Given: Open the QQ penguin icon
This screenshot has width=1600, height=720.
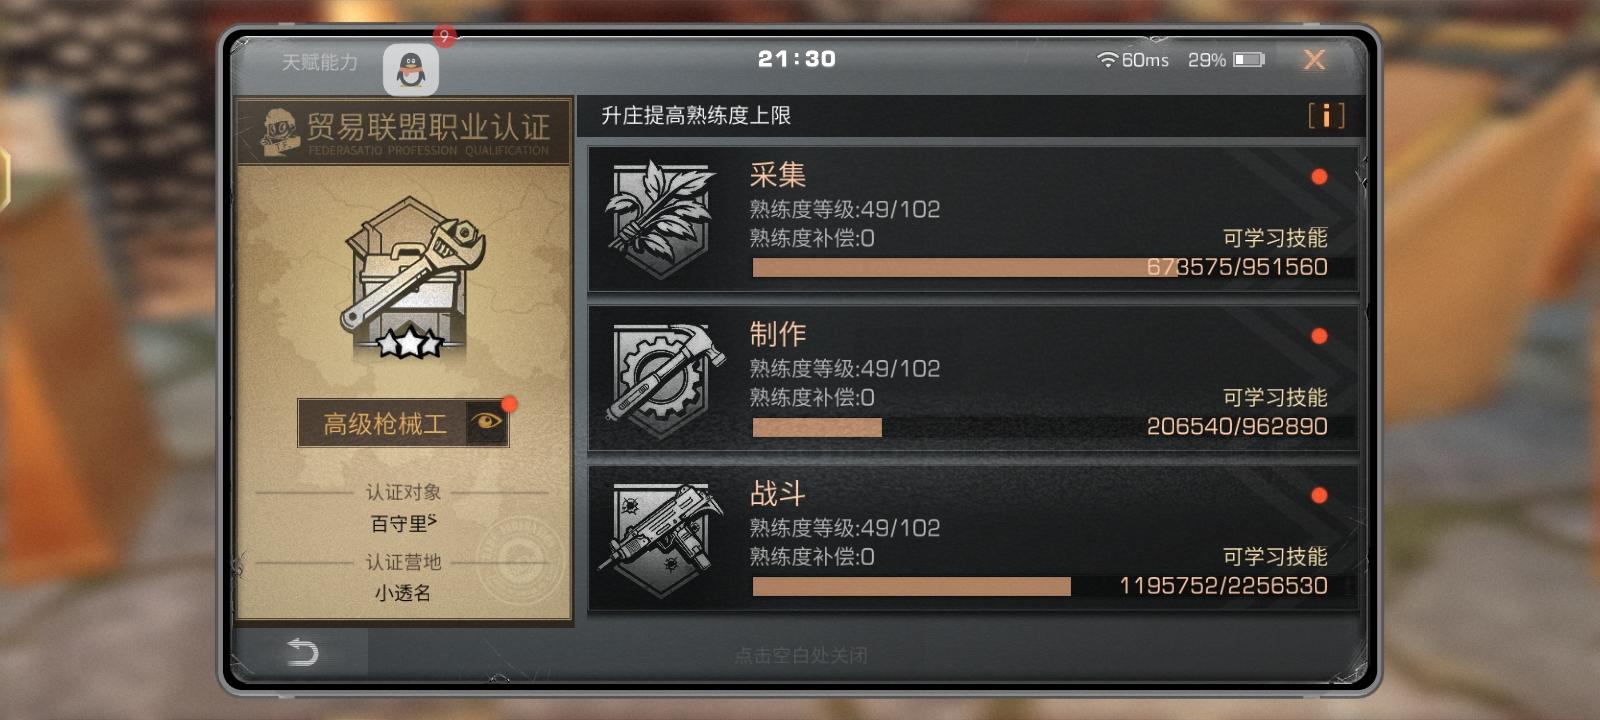Looking at the screenshot, I should click(410, 69).
